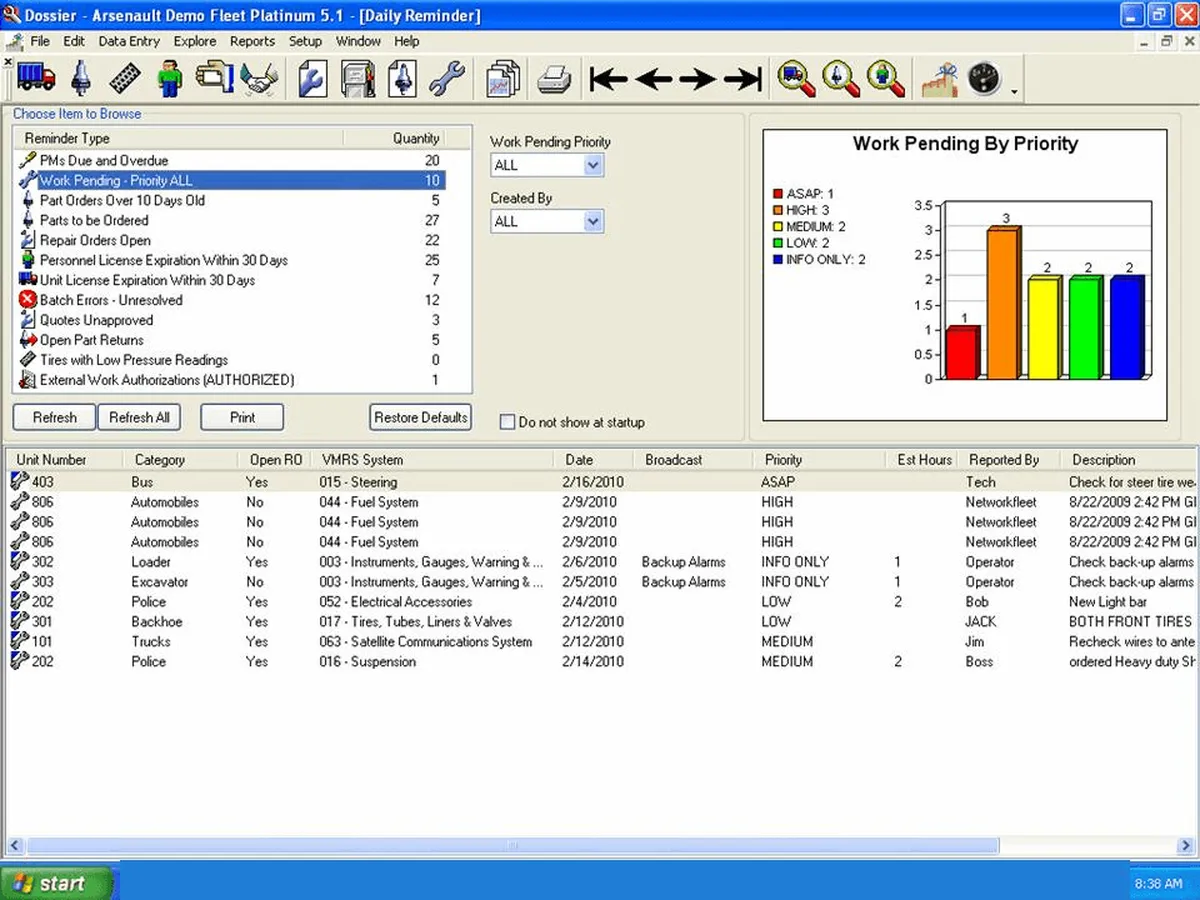1200x900 pixels.
Task: Click the blue INFO ONLY legend swatch
Action: 777,259
